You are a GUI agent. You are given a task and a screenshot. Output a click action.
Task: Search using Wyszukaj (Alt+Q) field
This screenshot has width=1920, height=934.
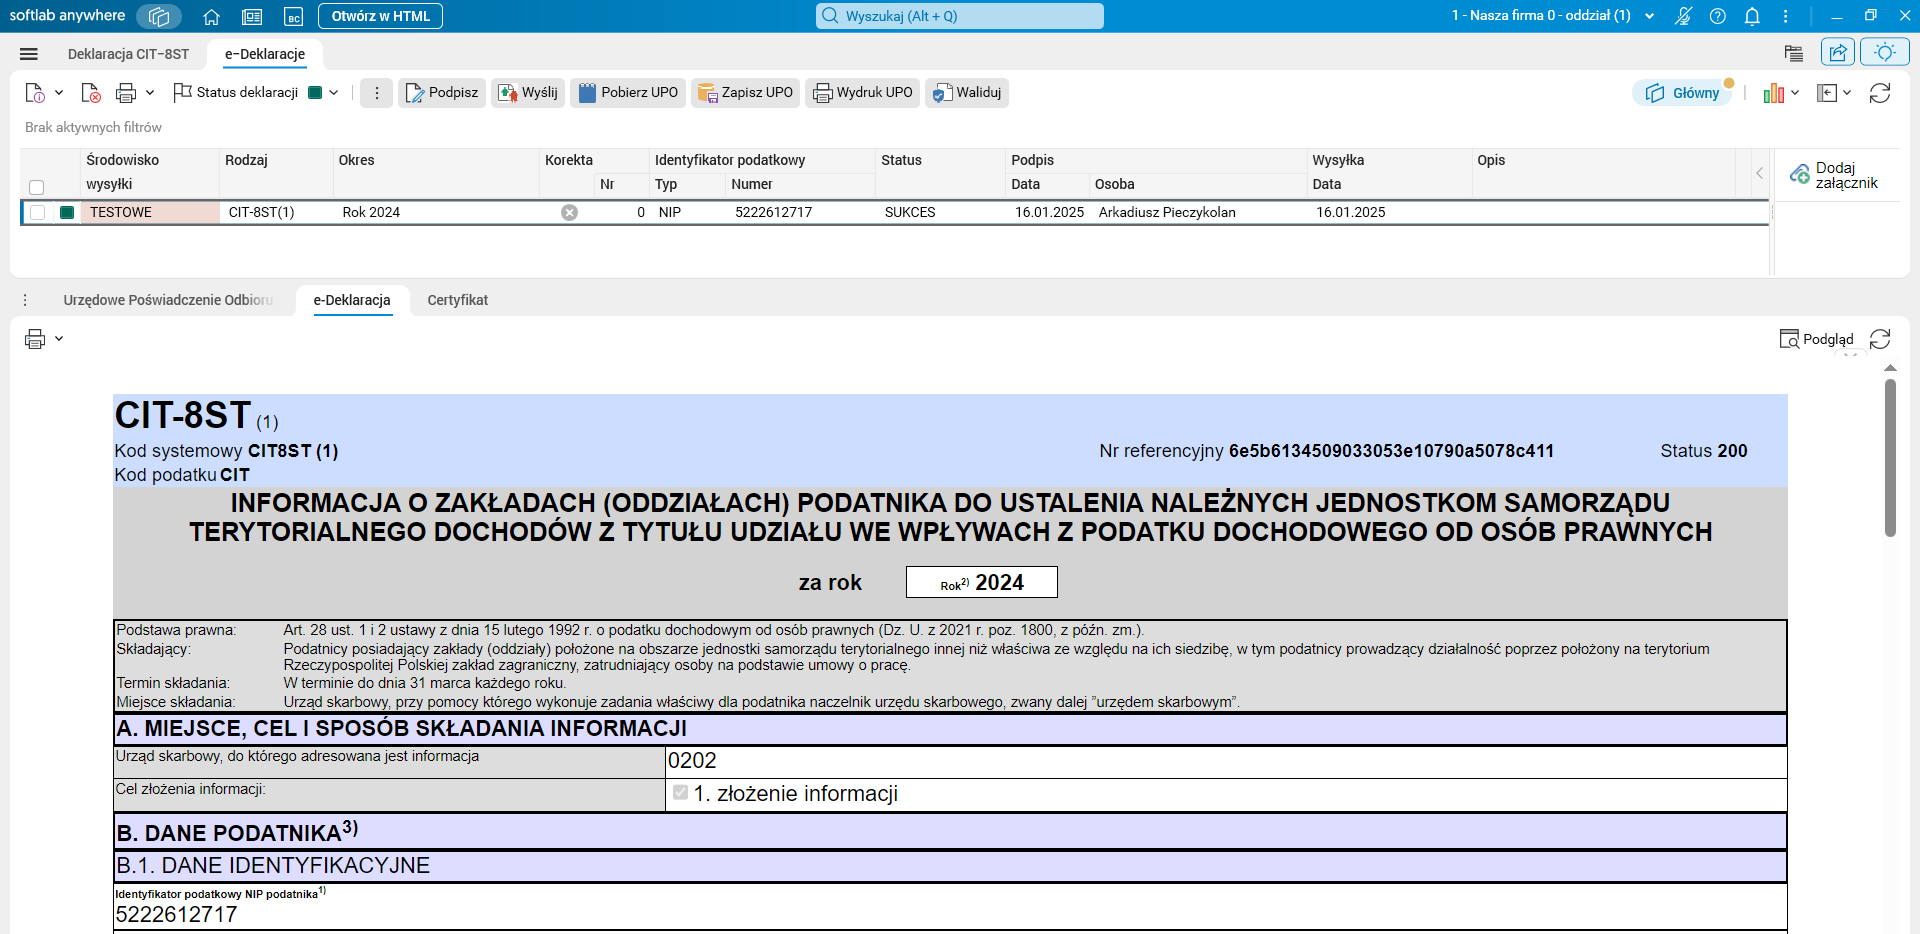tap(958, 15)
